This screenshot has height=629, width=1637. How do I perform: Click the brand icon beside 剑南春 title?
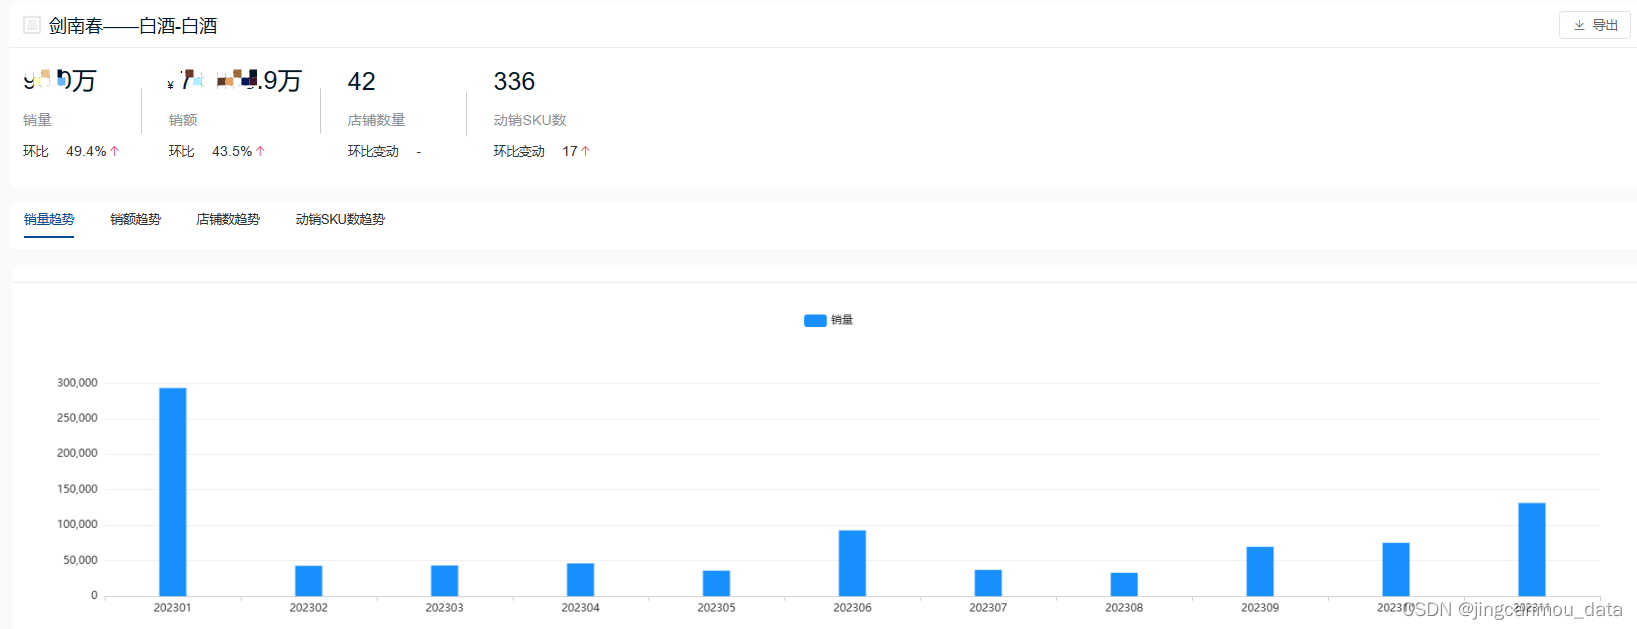click(x=32, y=25)
